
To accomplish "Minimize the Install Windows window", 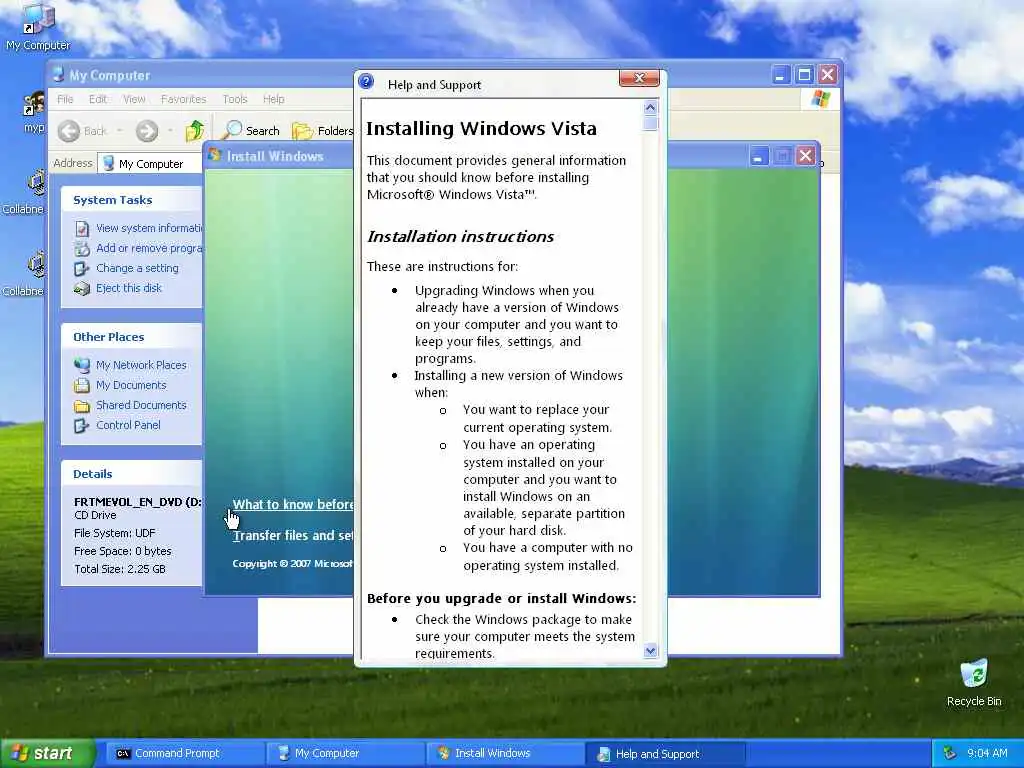I will 758,156.
